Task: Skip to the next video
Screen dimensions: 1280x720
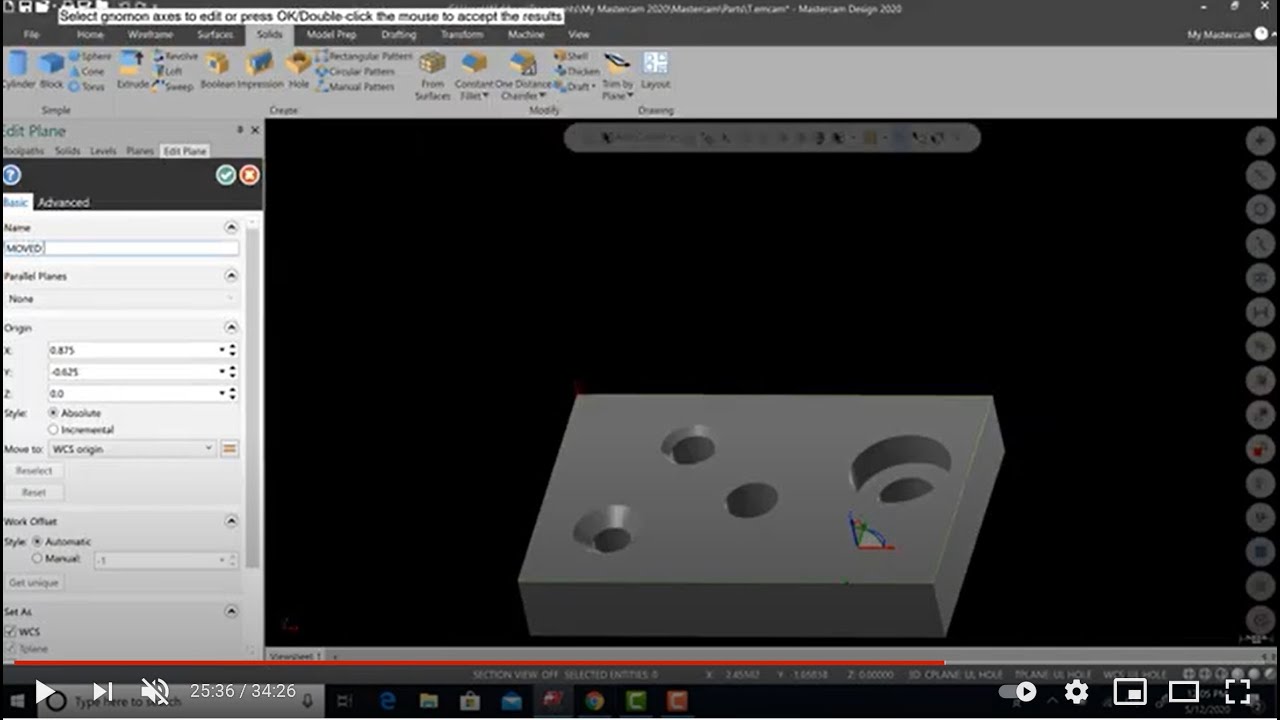Action: (102, 691)
